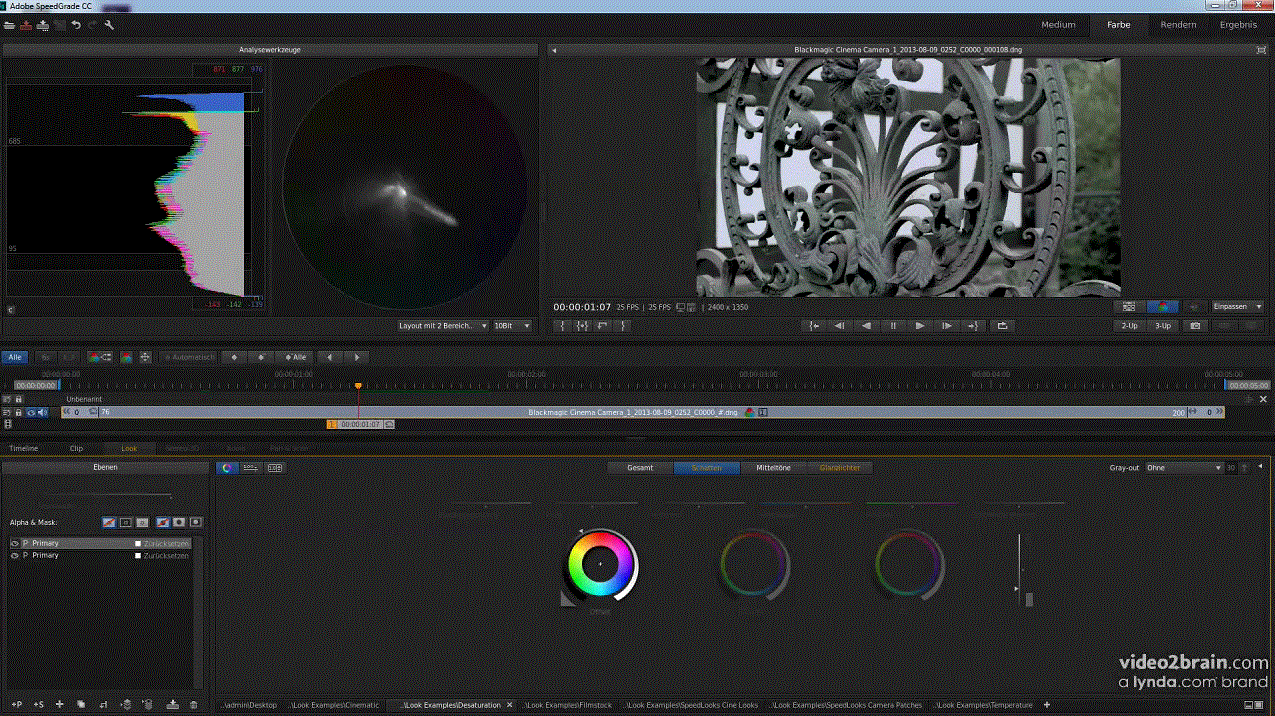1275x716 pixels.
Task: Click the redo arrow in top toolbar
Action: [92, 25]
